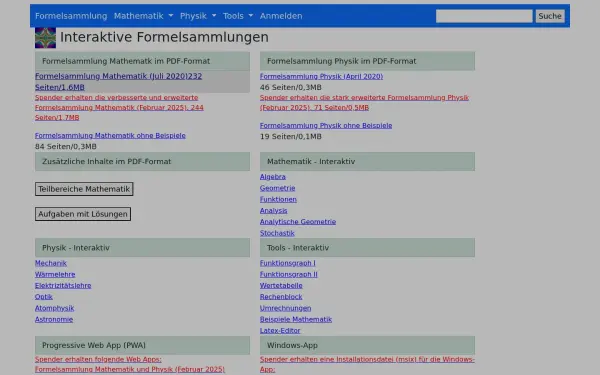Open the Wärmelehre link
The width and height of the screenshot is (600, 375).
tap(55, 274)
